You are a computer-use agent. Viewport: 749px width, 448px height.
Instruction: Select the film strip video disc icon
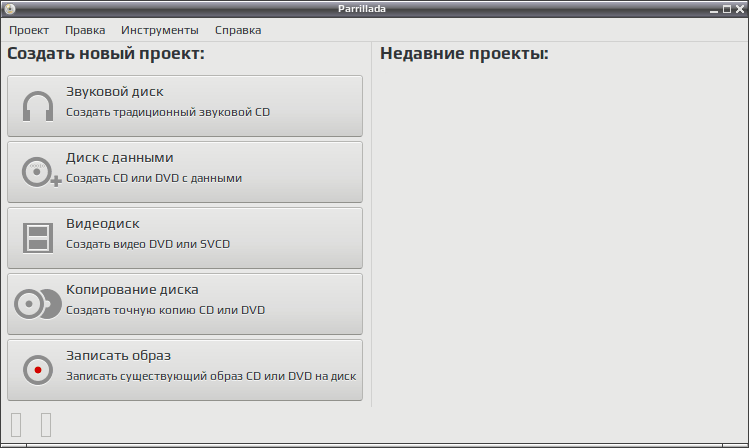[38, 238]
